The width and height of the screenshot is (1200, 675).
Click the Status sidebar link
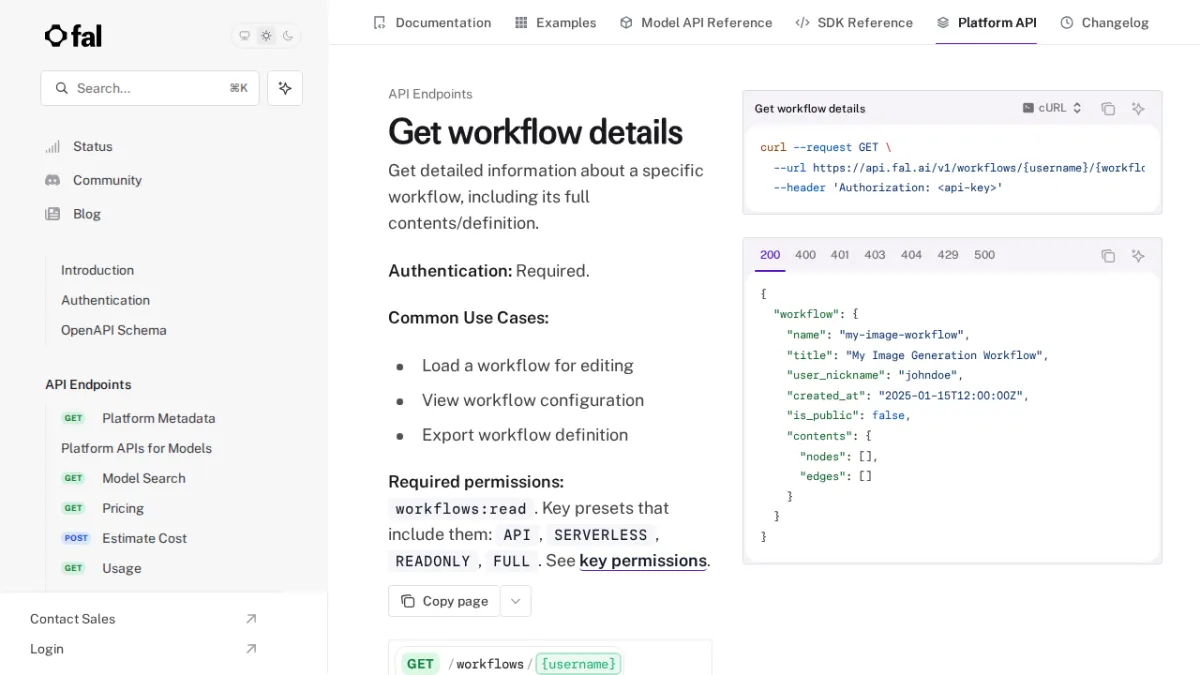coord(93,147)
